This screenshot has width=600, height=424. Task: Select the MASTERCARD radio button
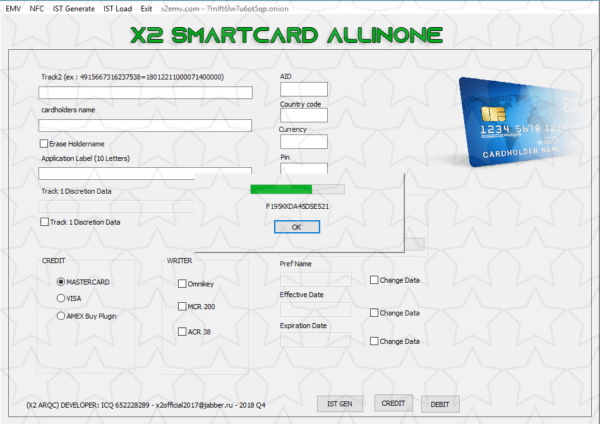pos(60,282)
